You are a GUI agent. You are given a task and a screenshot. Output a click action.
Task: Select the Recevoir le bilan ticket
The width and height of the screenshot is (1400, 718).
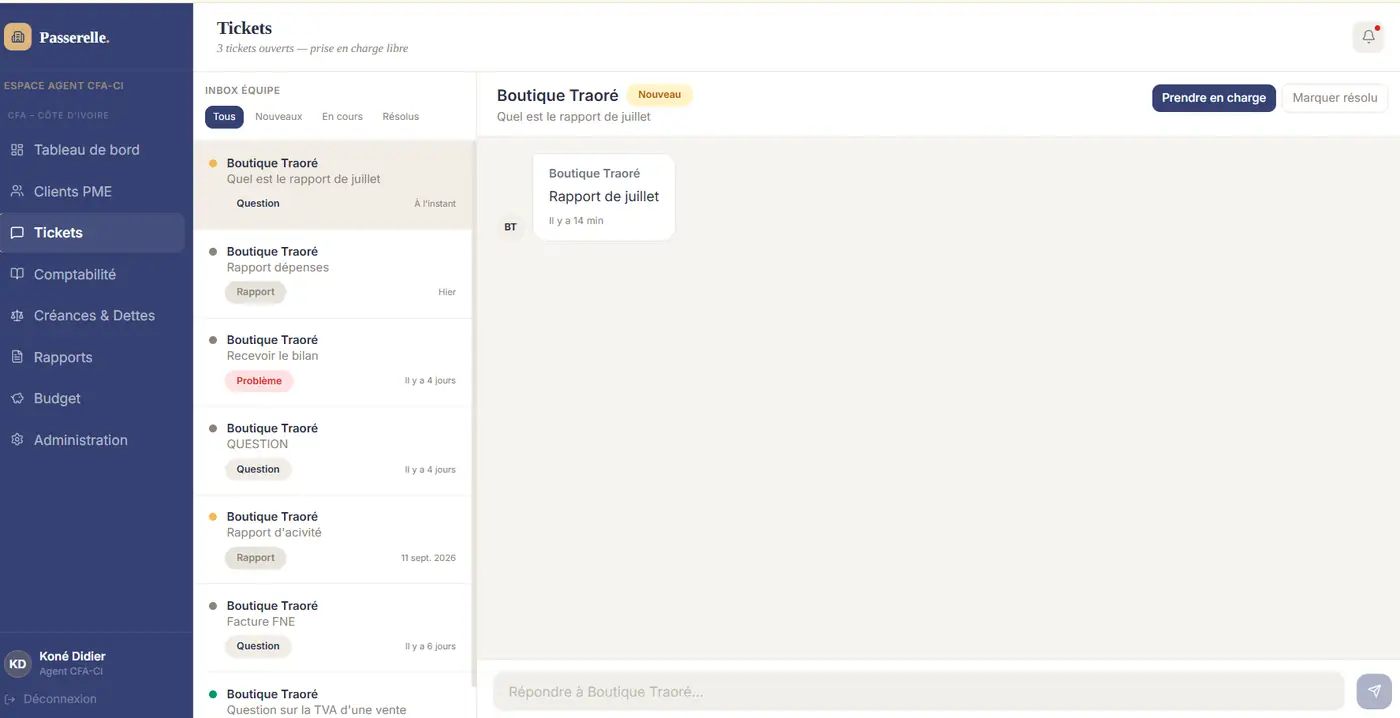333,362
